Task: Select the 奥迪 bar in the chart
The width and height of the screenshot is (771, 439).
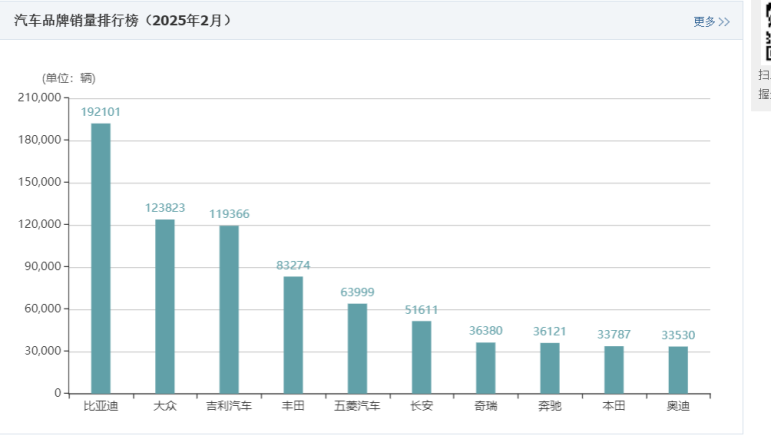Action: pyautogui.click(x=678, y=370)
